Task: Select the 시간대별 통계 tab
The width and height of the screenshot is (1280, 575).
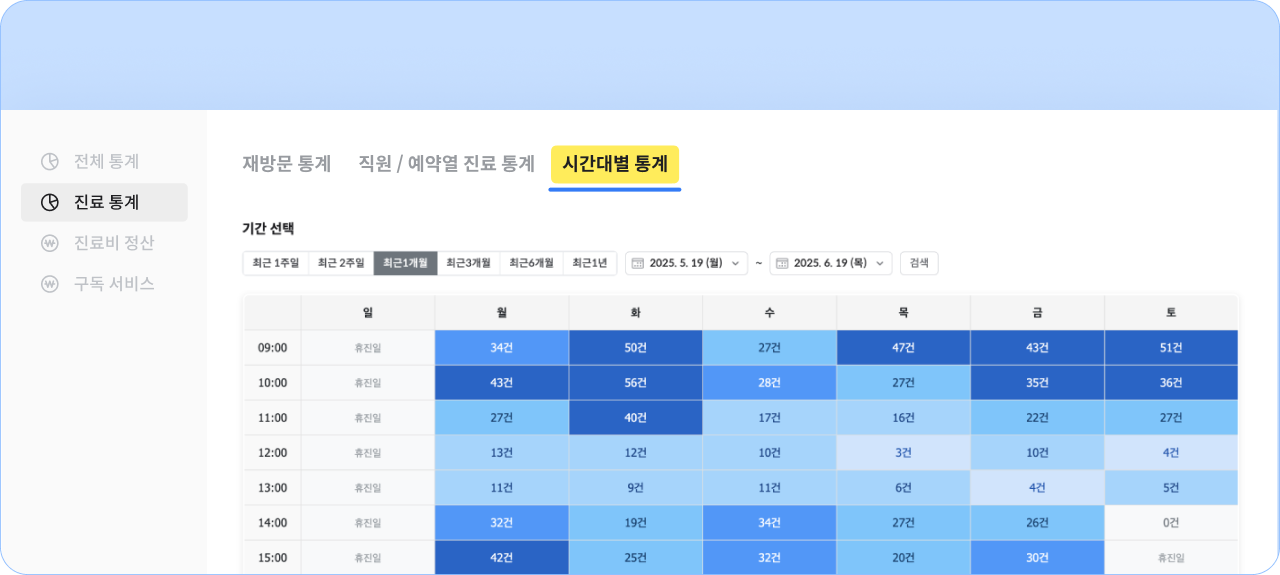Action: tap(615, 164)
